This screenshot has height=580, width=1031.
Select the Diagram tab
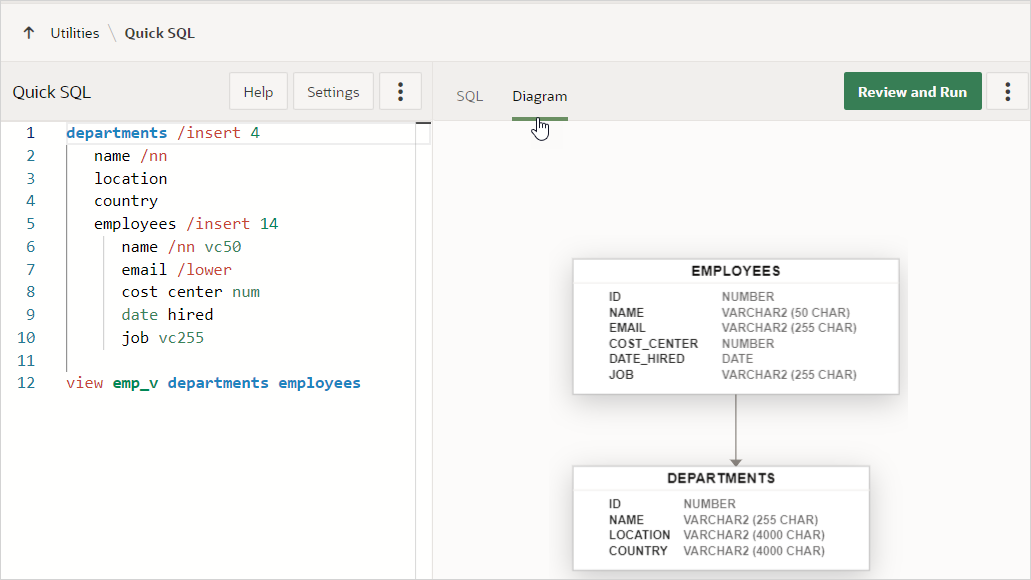click(x=539, y=96)
